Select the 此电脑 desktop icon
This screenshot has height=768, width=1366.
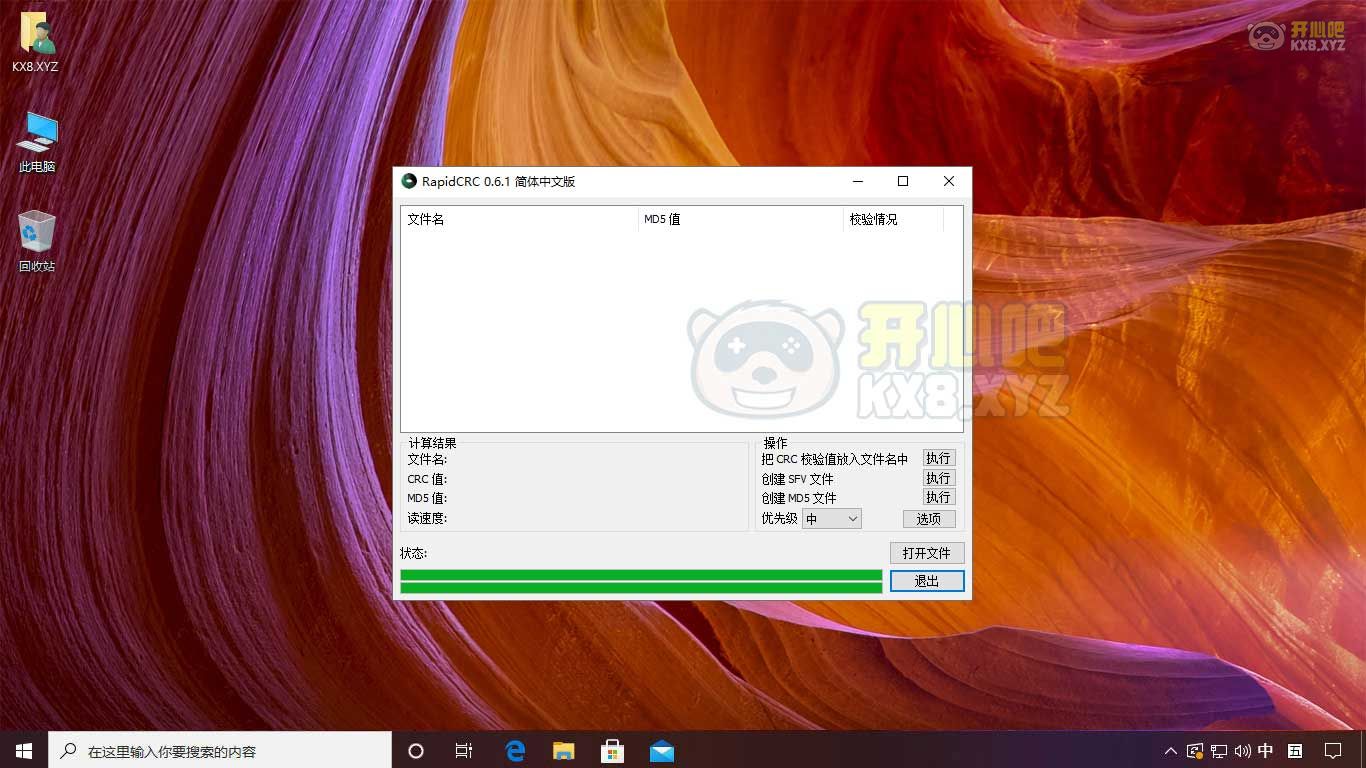click(37, 142)
